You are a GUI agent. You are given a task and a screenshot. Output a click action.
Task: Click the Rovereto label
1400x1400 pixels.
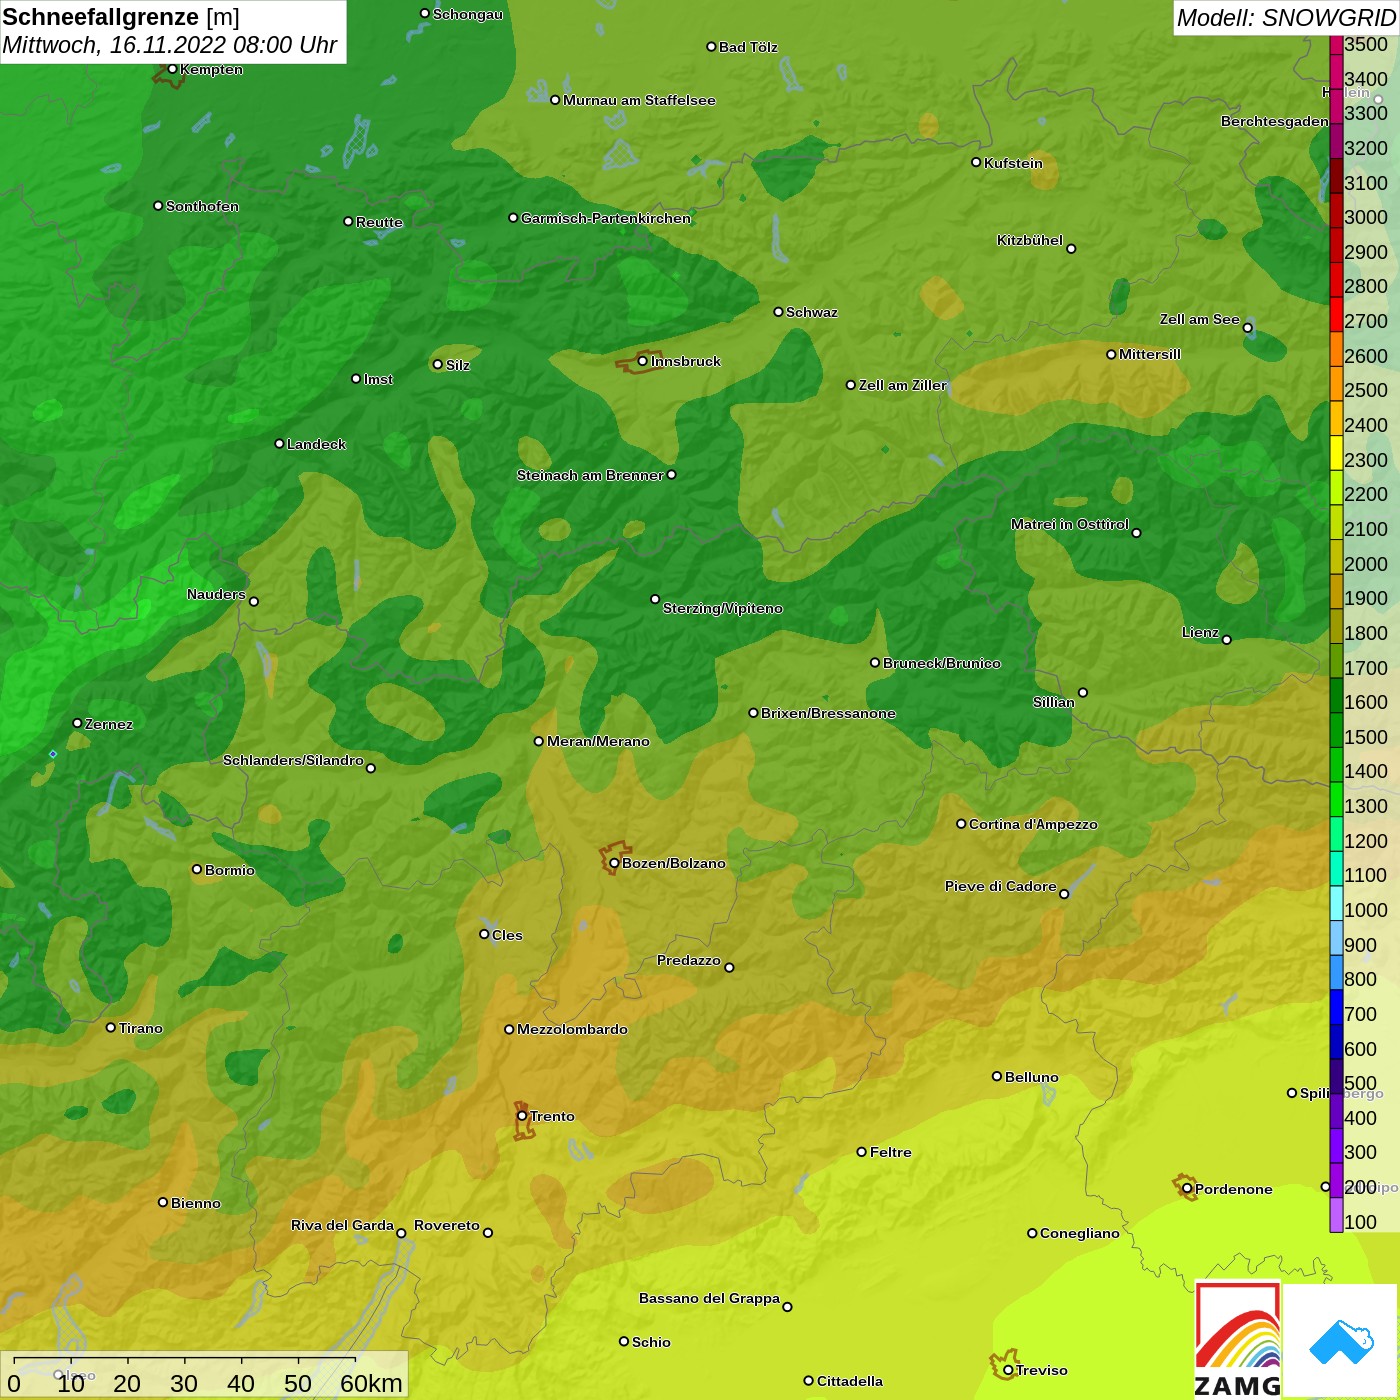pyautogui.click(x=447, y=1225)
